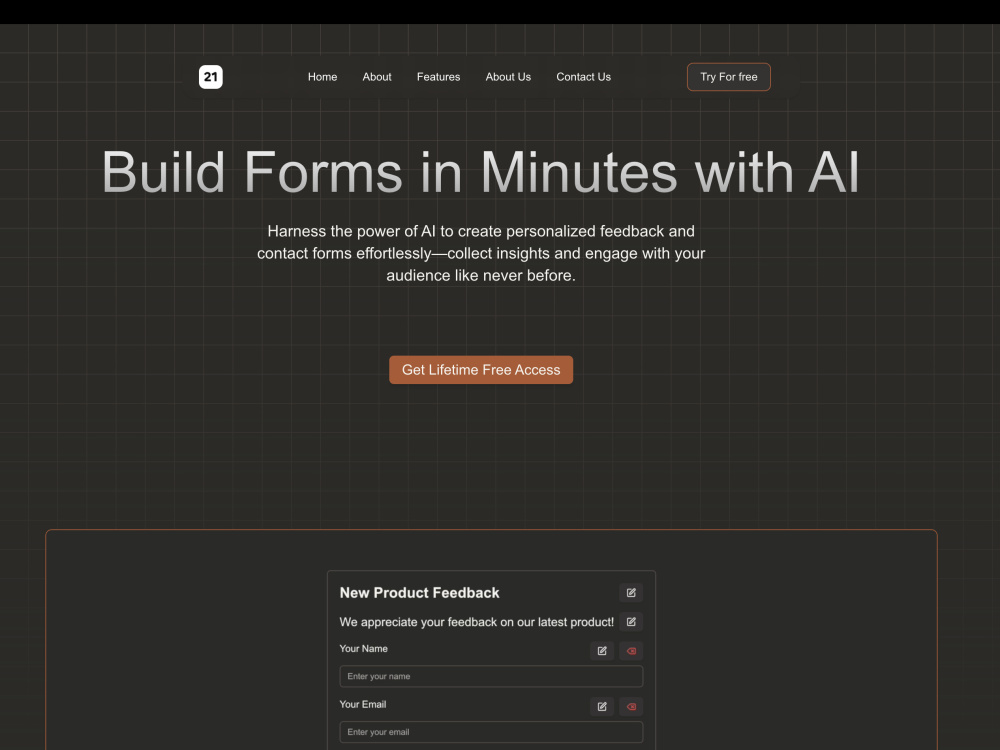
Task: Edit the form description about latest product
Action: 631,622
